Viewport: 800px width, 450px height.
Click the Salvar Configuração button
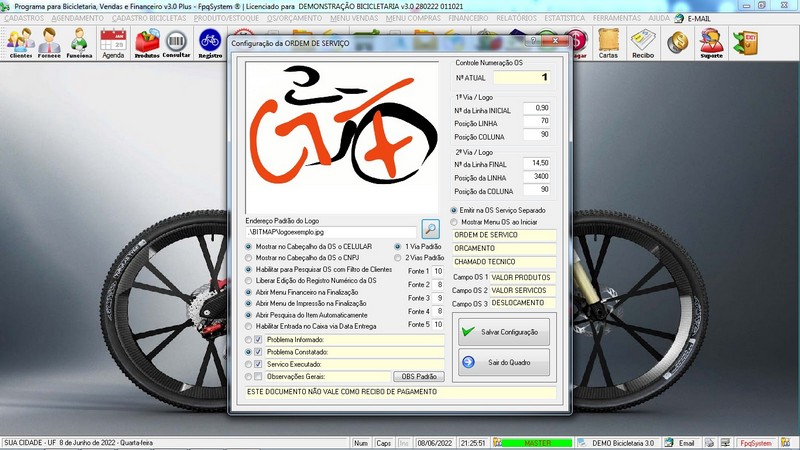(504, 332)
